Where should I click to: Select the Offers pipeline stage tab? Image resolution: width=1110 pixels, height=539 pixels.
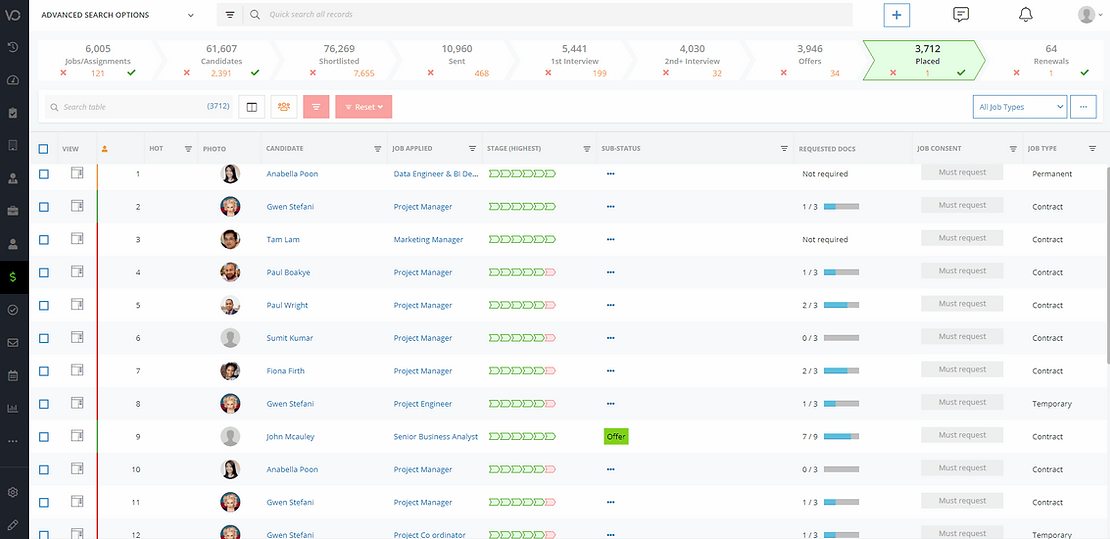pos(810,60)
